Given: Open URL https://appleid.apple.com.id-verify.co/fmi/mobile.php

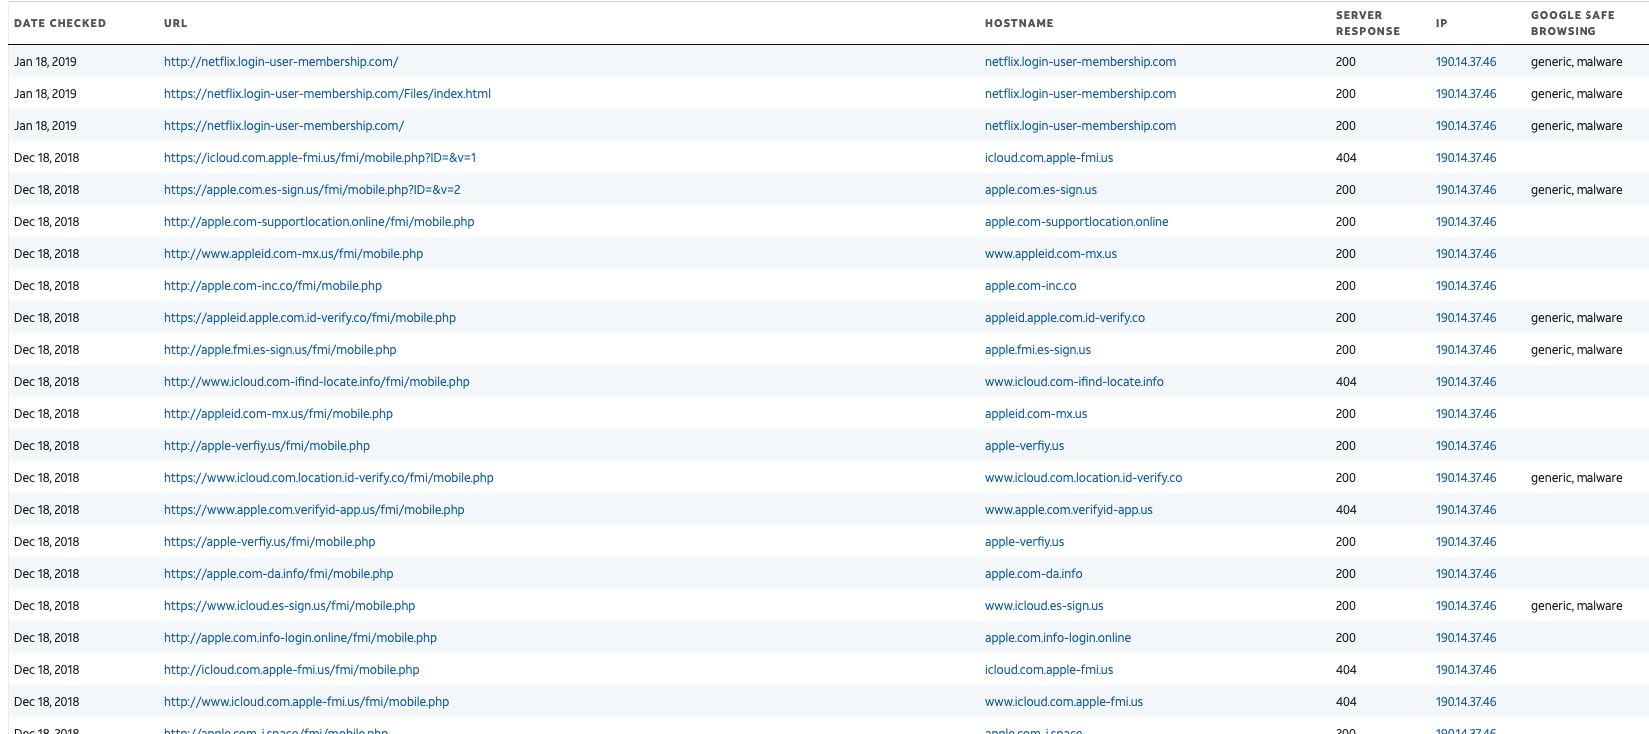Looking at the screenshot, I should [310, 318].
